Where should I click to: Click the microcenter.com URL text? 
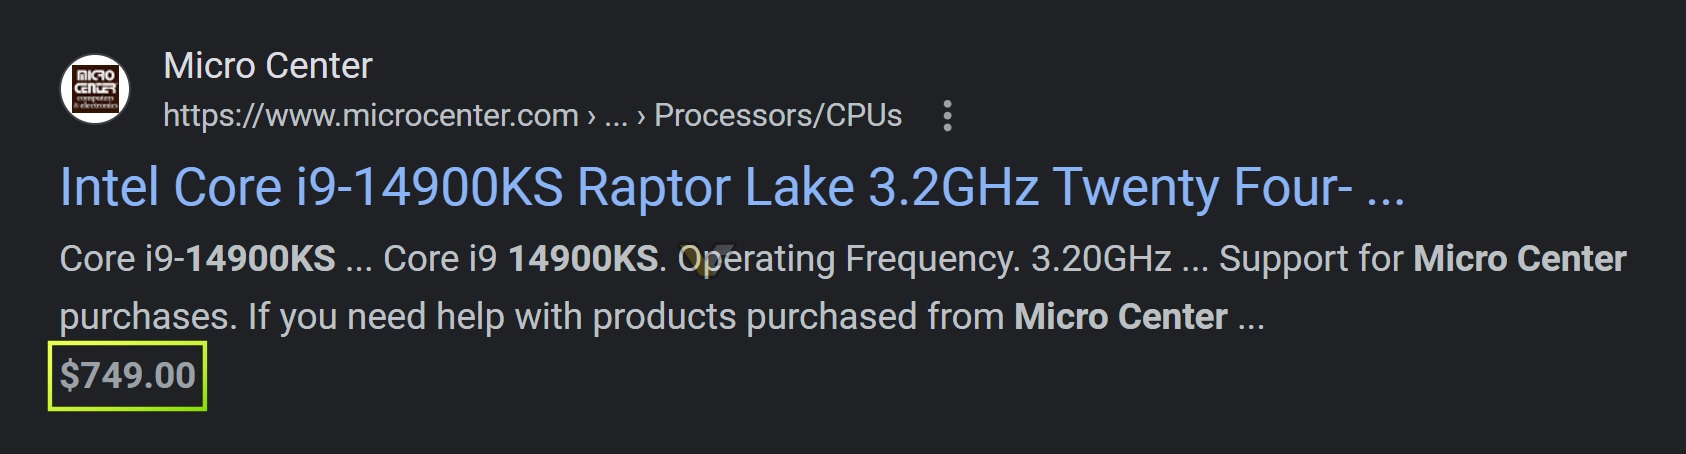(x=370, y=116)
